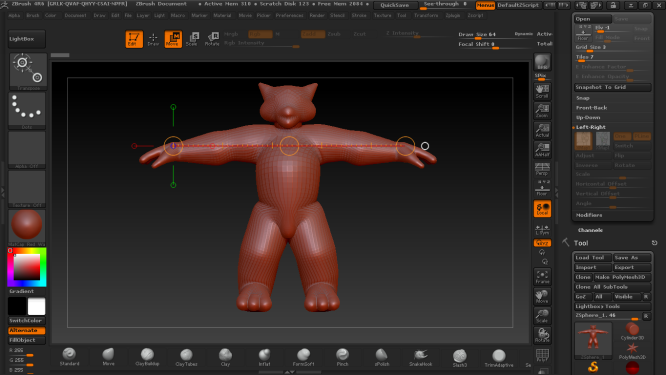Open the Alpha Off selector
666x375 pixels.
point(27,149)
